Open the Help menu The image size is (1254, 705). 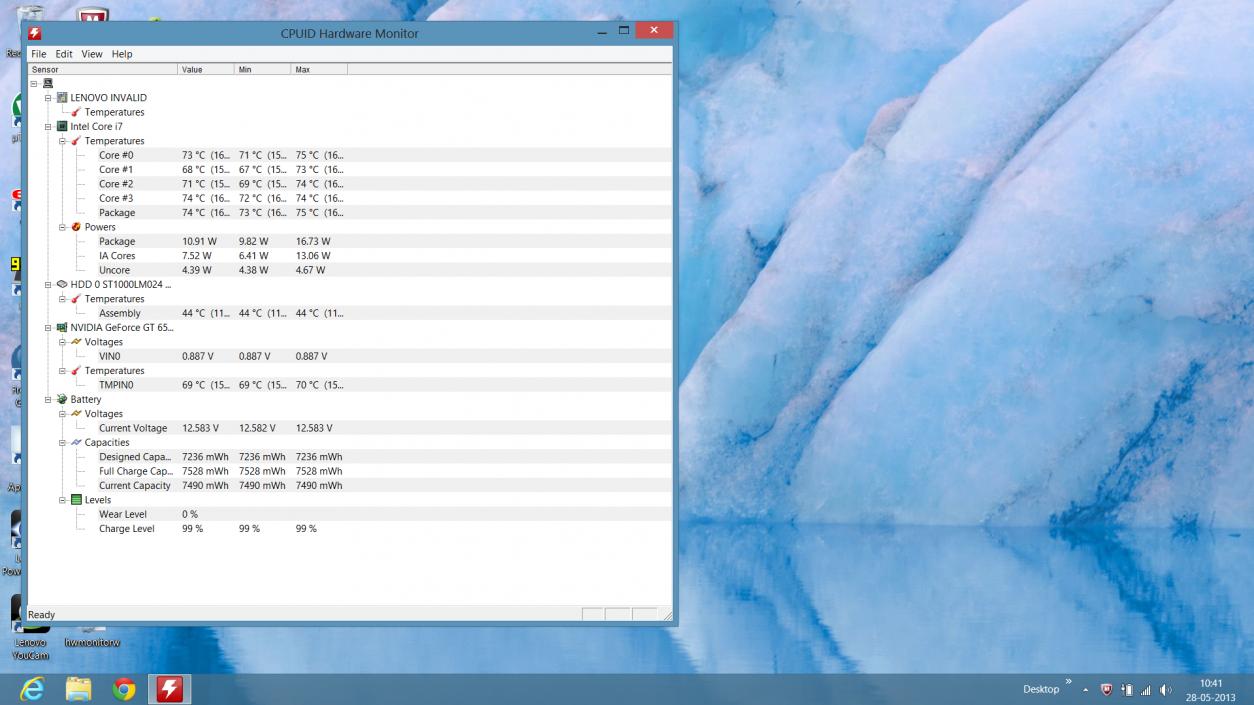tap(122, 54)
